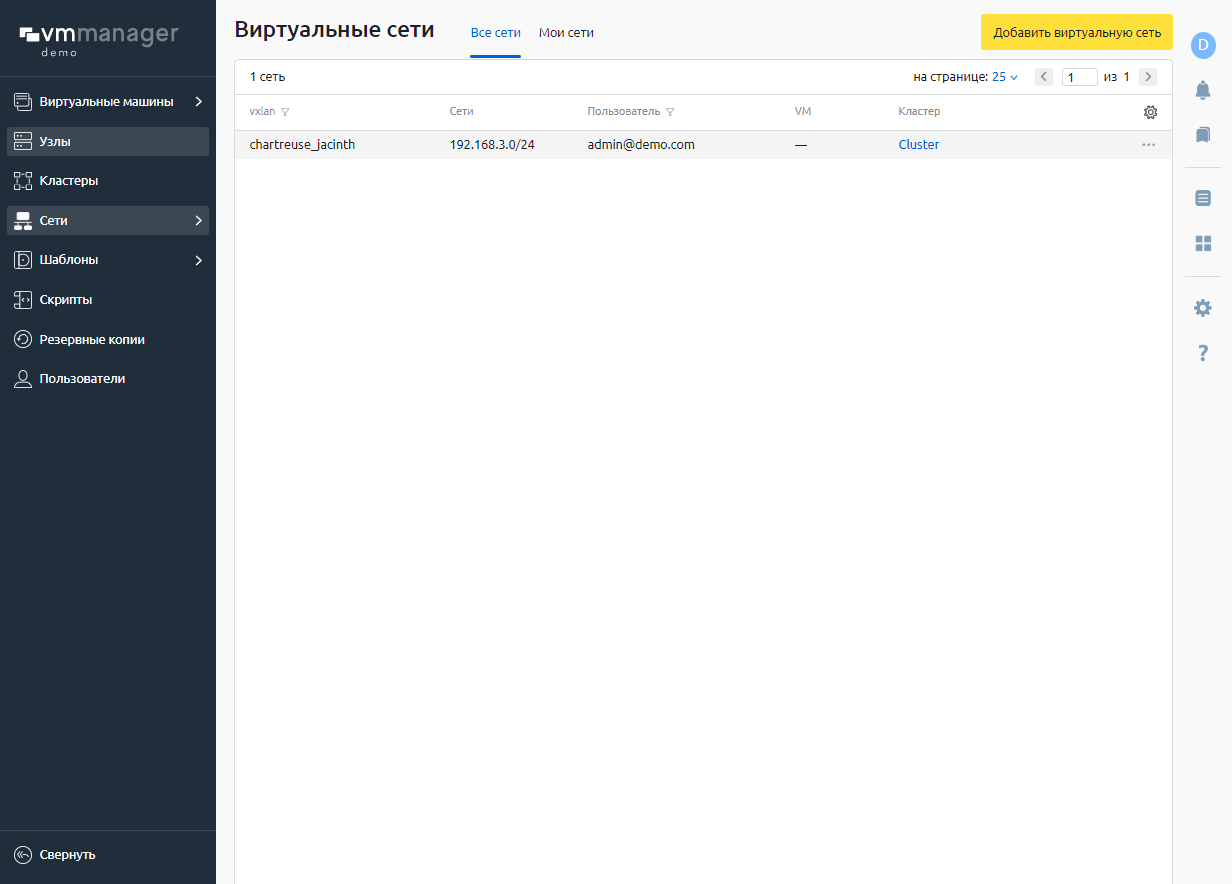Open help question mark icon

[1203, 353]
